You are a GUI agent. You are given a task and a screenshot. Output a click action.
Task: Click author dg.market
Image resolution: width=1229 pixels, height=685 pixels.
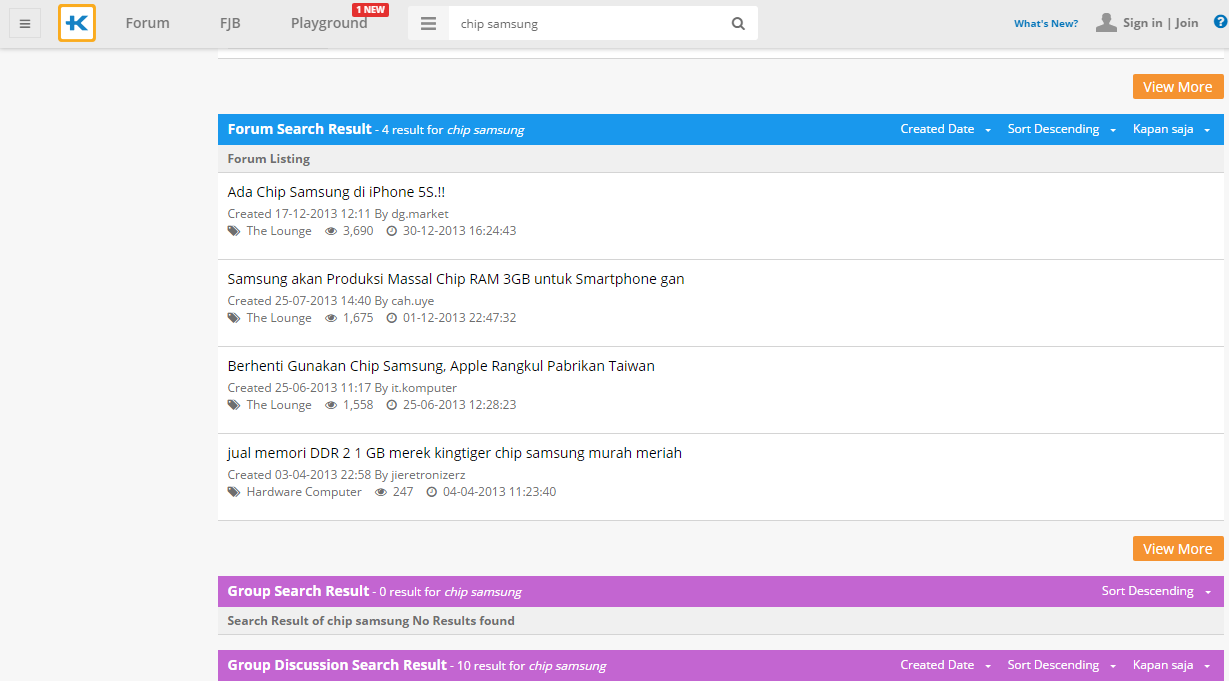tap(420, 214)
